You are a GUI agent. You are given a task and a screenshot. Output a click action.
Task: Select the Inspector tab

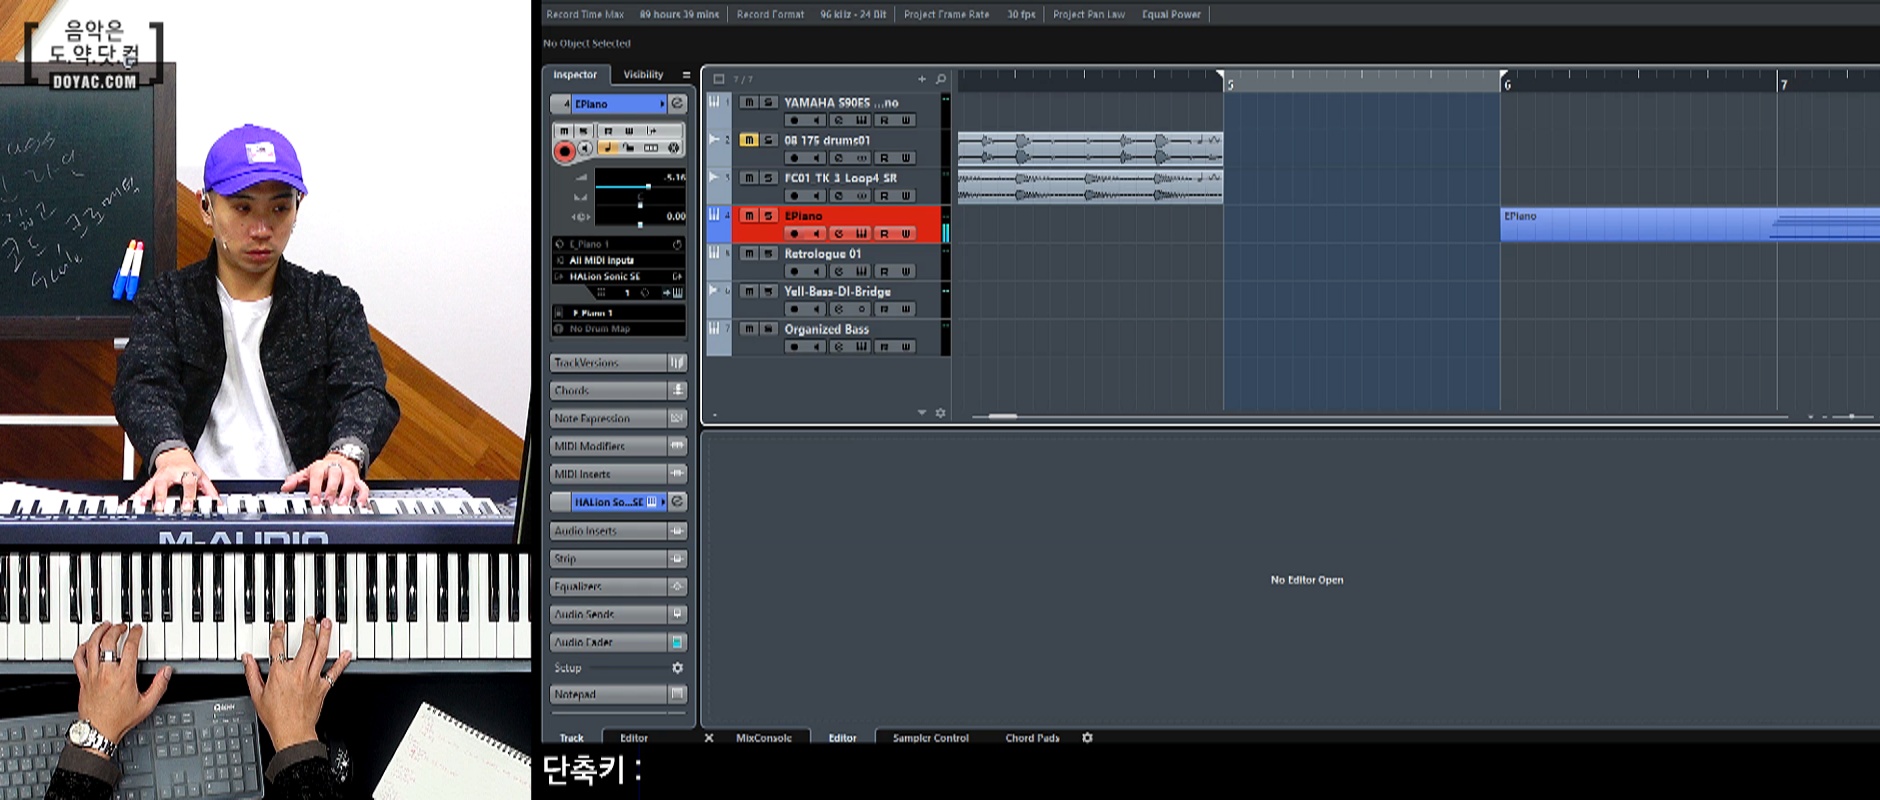point(575,75)
